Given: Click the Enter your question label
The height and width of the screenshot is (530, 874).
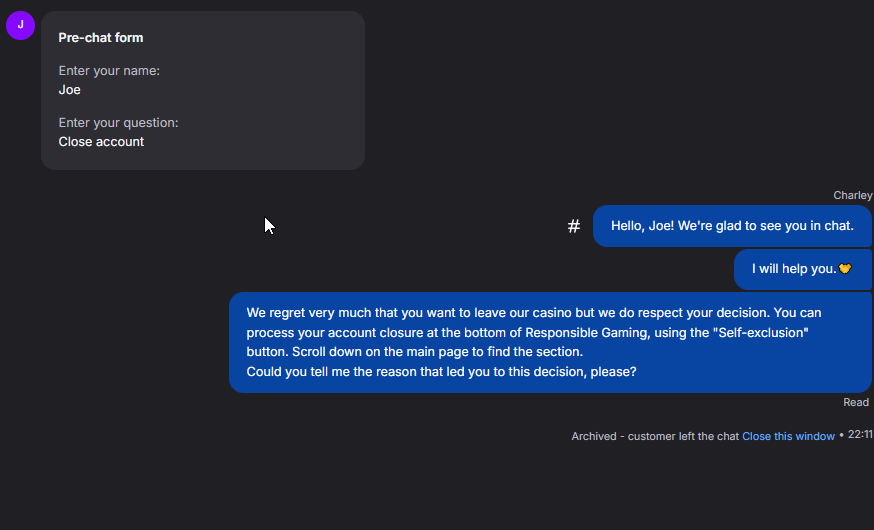Looking at the screenshot, I should point(118,123).
